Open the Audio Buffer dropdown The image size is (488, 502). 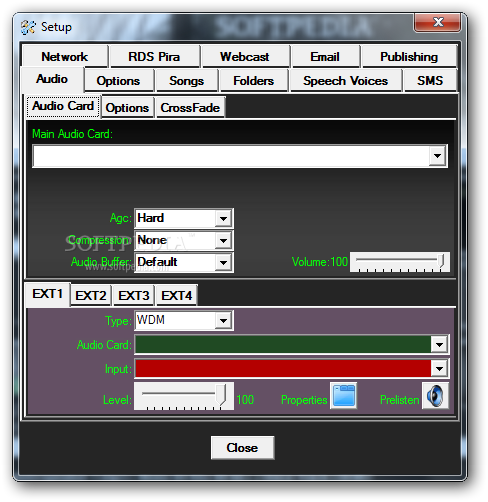[223, 262]
